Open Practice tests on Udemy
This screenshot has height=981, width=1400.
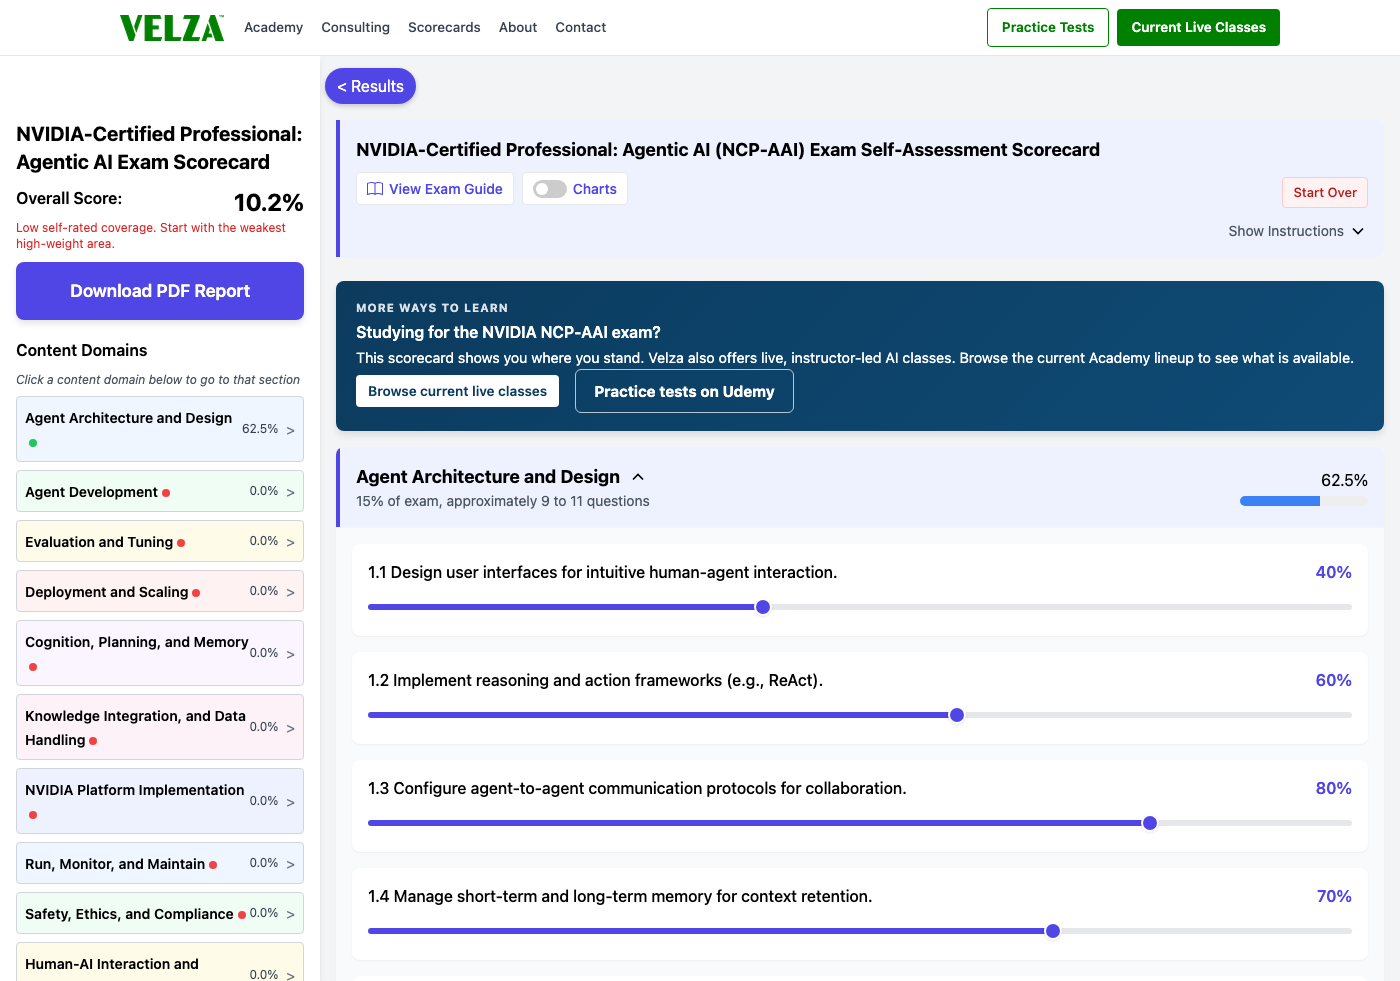click(684, 391)
